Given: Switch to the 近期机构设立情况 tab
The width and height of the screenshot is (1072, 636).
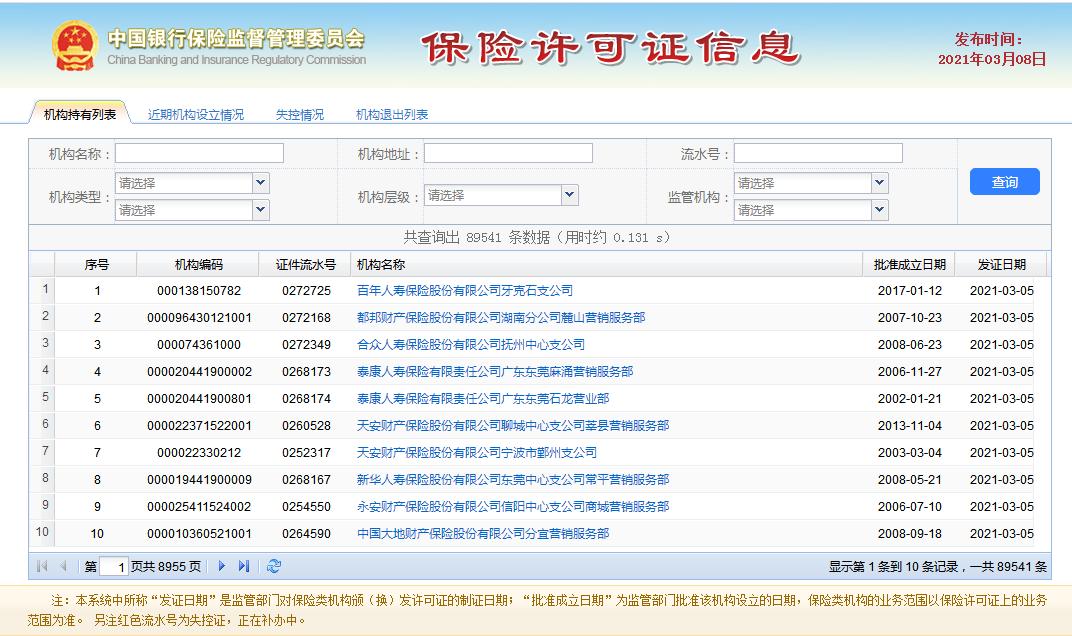Looking at the screenshot, I should point(197,112).
